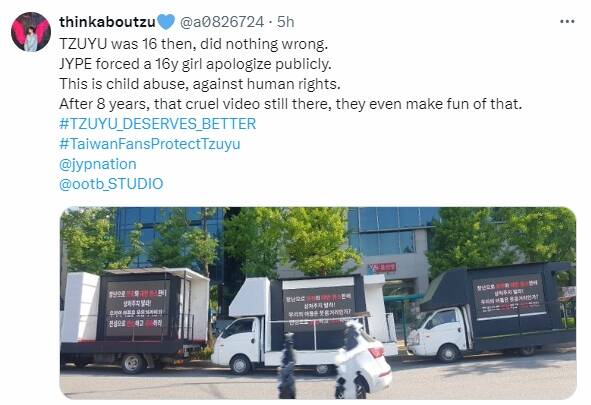Visit the @ootb_STUDIO mention
The image size is (591, 405).
point(111,184)
